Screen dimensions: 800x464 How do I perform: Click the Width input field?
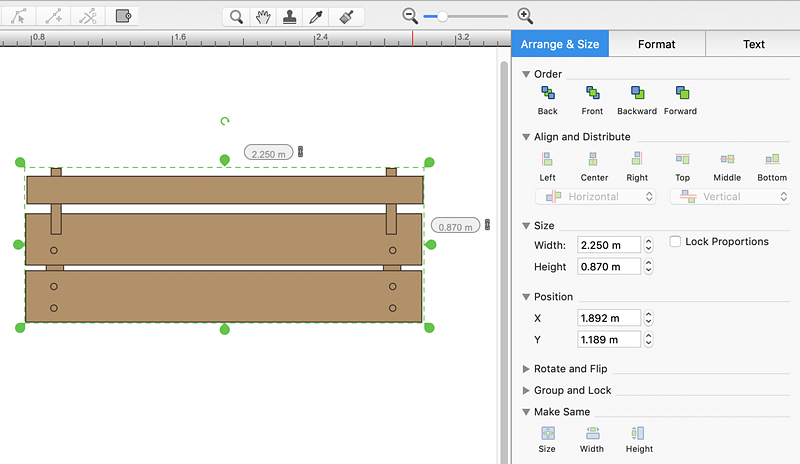pyautogui.click(x=609, y=245)
